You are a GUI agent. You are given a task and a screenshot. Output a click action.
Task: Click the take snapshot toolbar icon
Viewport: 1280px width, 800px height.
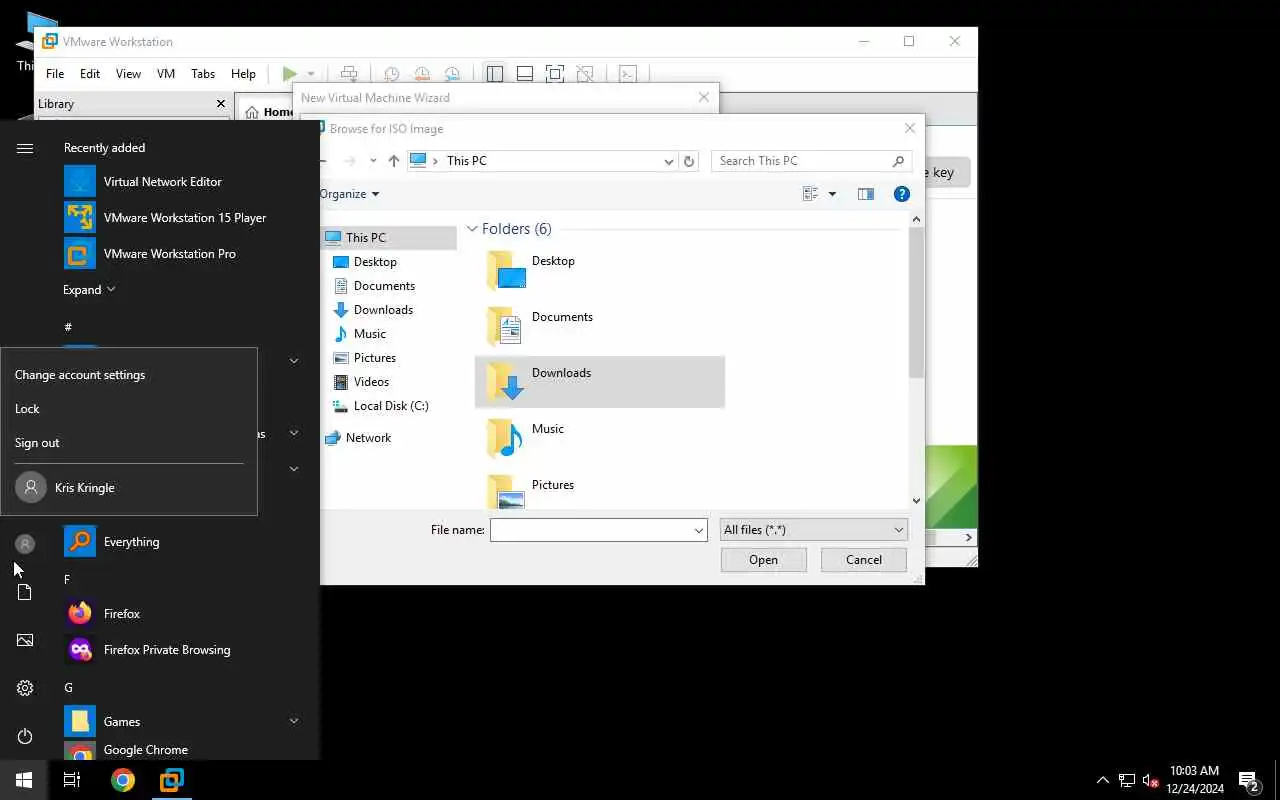(x=391, y=74)
